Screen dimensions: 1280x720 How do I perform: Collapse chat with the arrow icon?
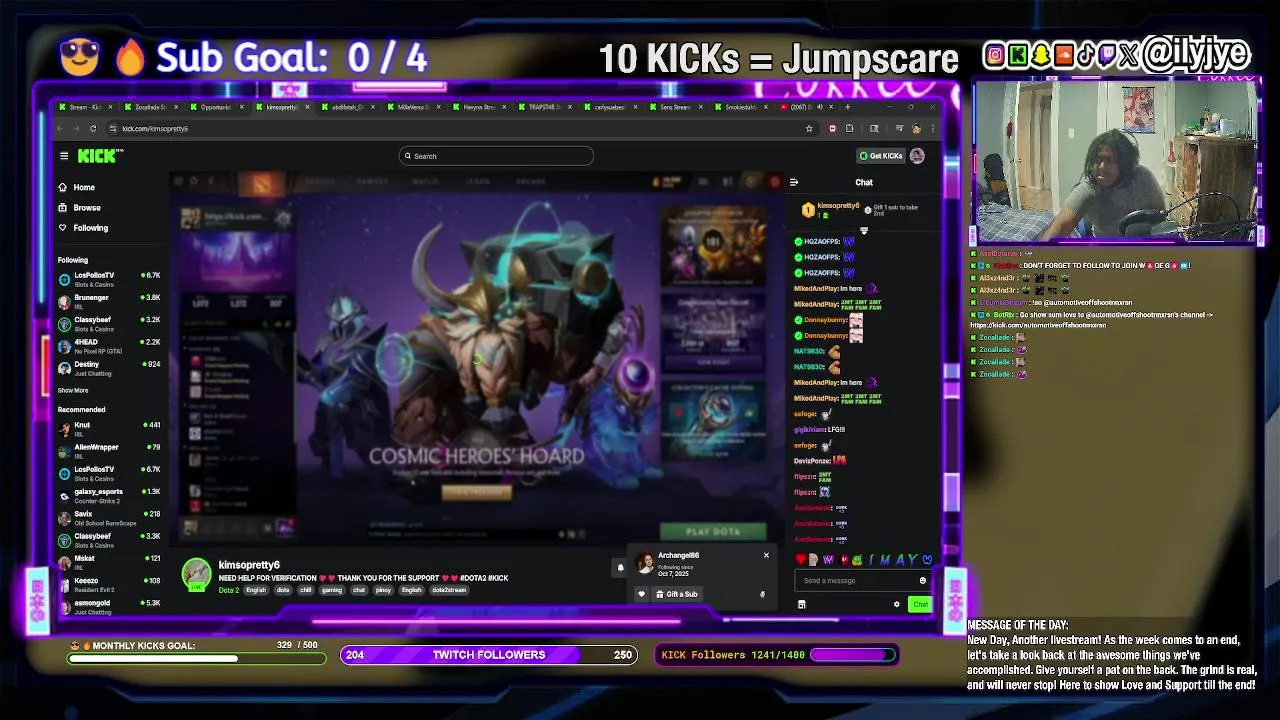pyautogui.click(x=794, y=182)
